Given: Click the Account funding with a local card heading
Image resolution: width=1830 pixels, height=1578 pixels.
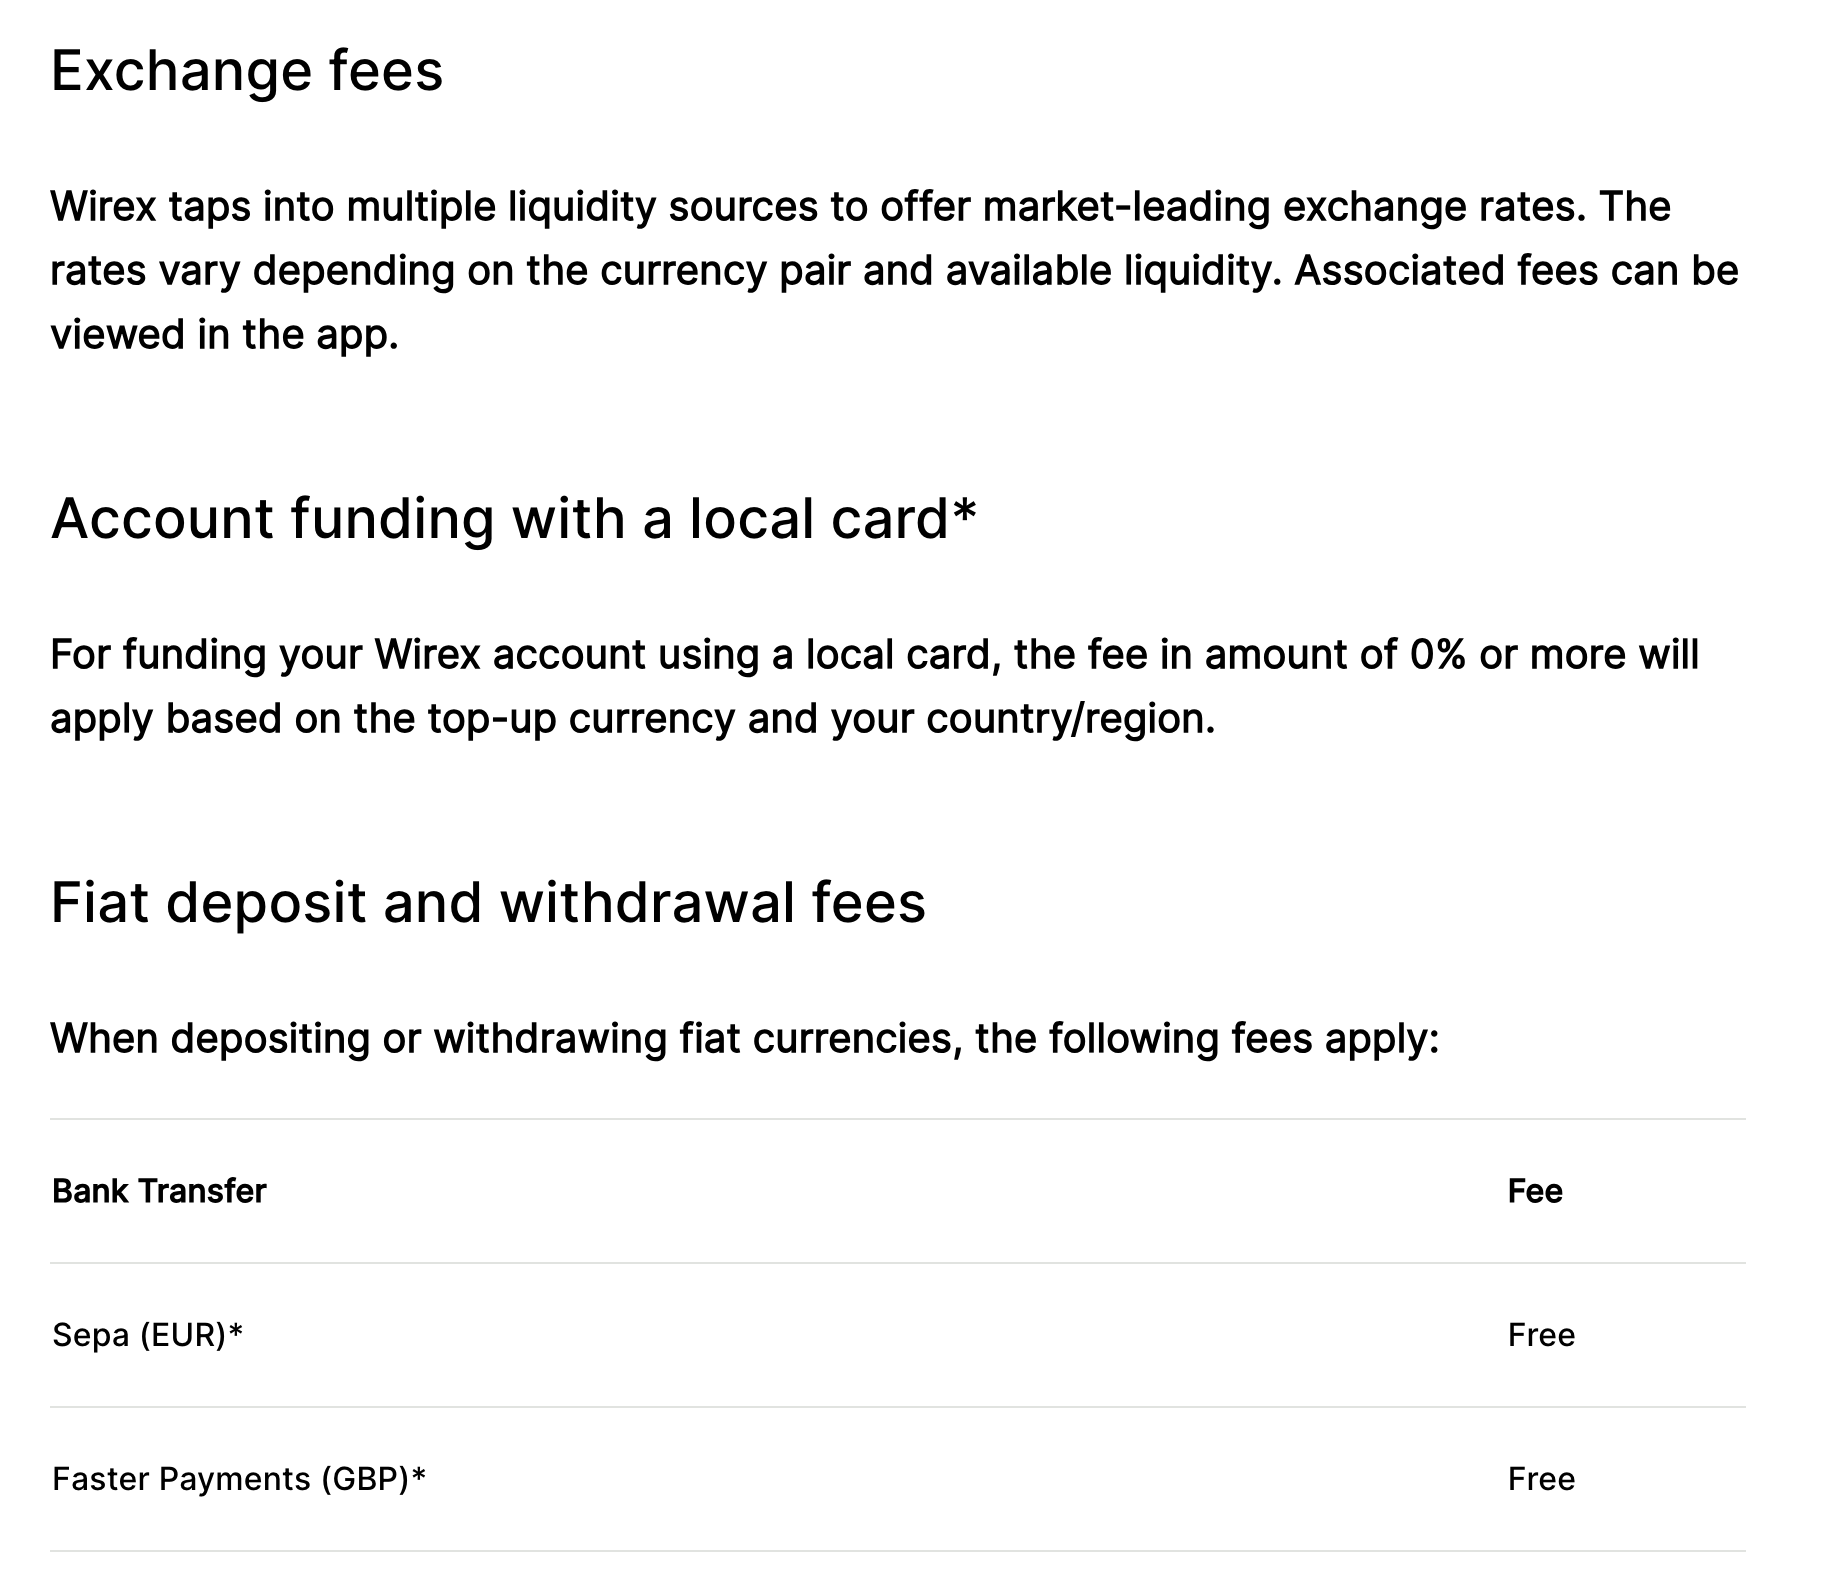Looking at the screenshot, I should [513, 519].
